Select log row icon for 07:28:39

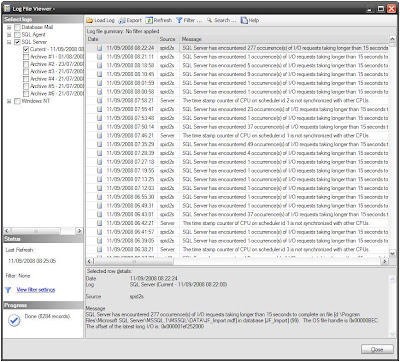[x=99, y=153]
